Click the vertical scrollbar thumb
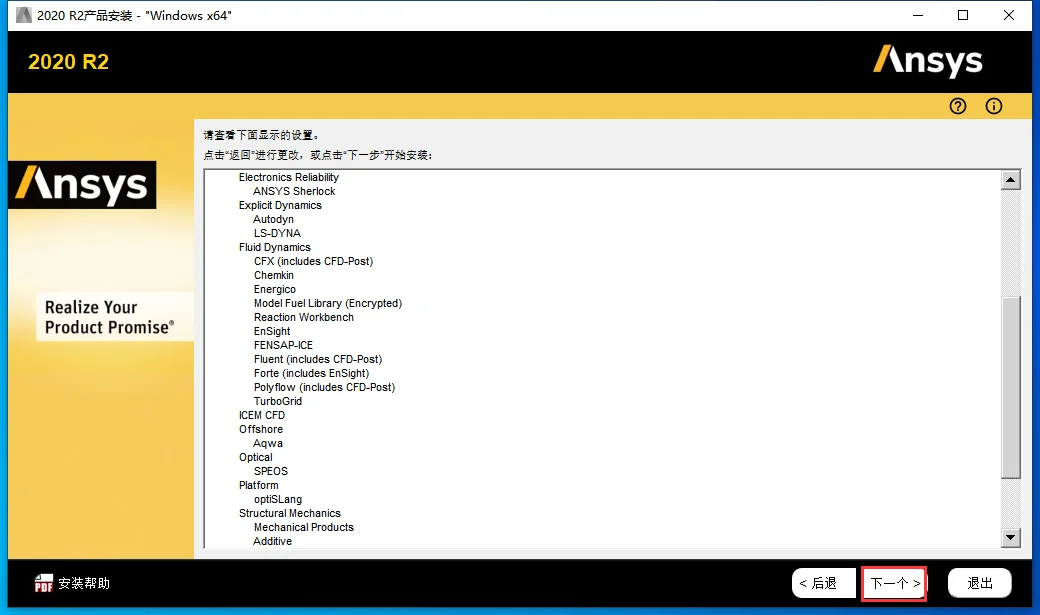 (1011, 387)
